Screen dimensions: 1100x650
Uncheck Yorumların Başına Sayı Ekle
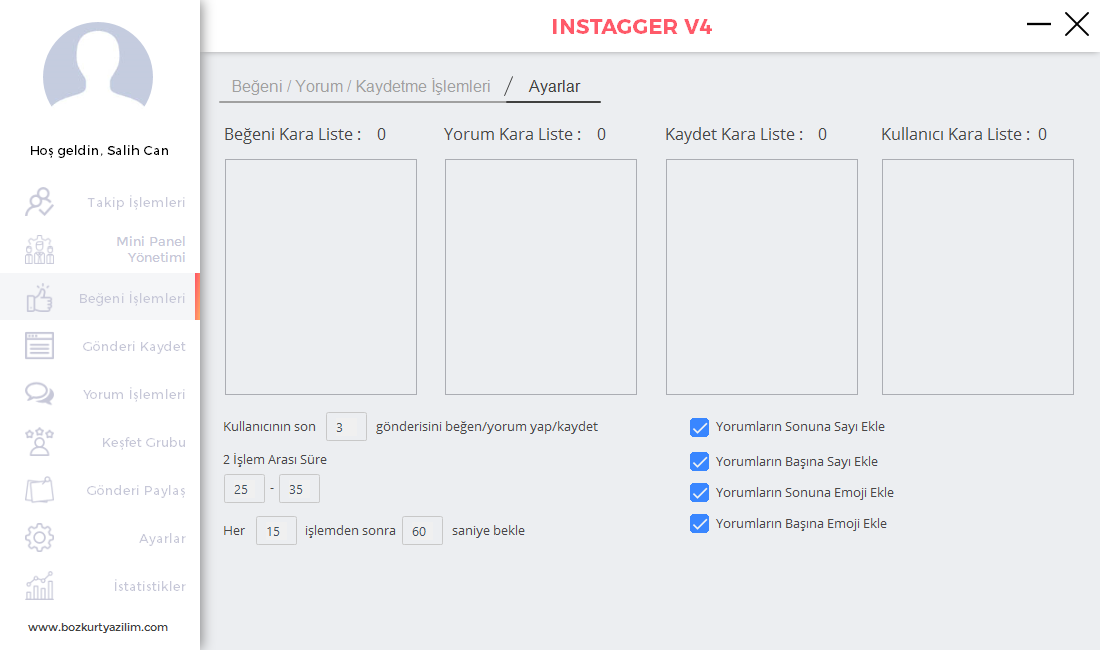[x=699, y=461]
